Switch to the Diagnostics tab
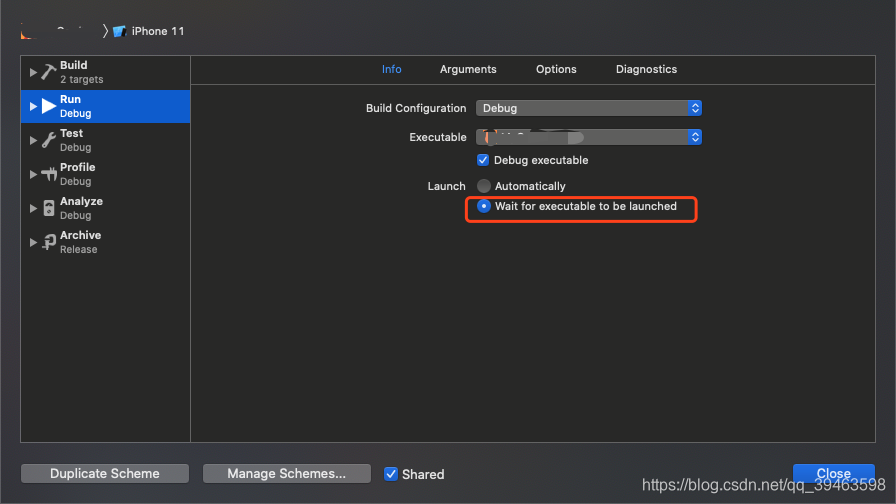The height and width of the screenshot is (504, 896). (646, 69)
